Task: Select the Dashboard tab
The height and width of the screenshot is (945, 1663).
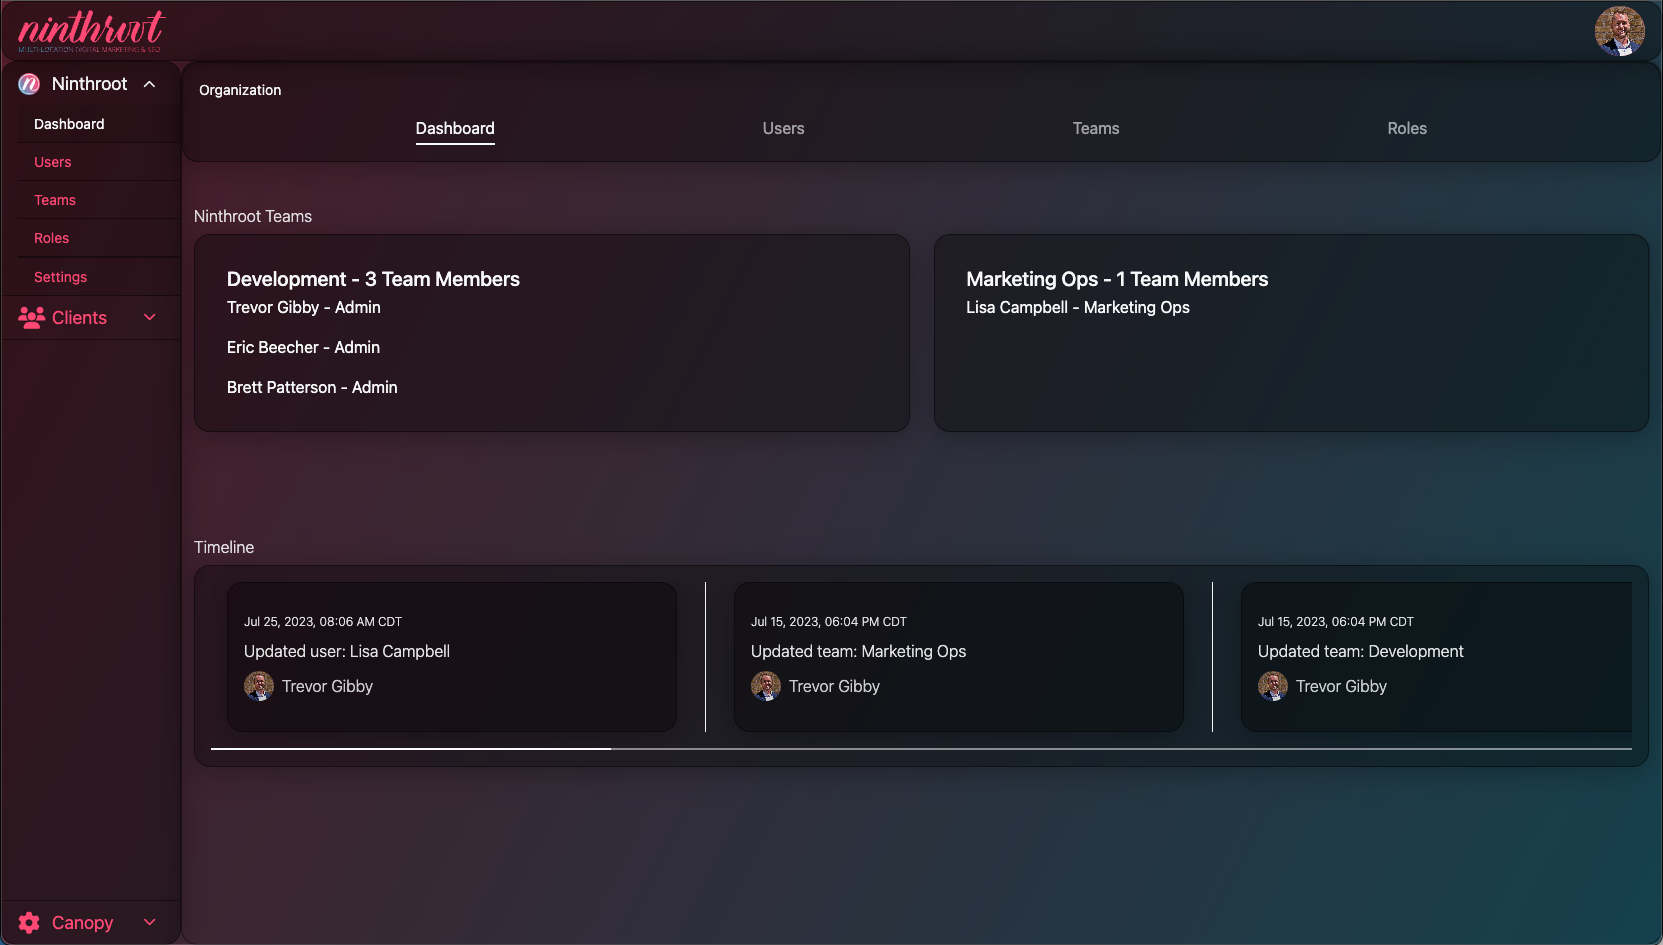Action: [455, 128]
